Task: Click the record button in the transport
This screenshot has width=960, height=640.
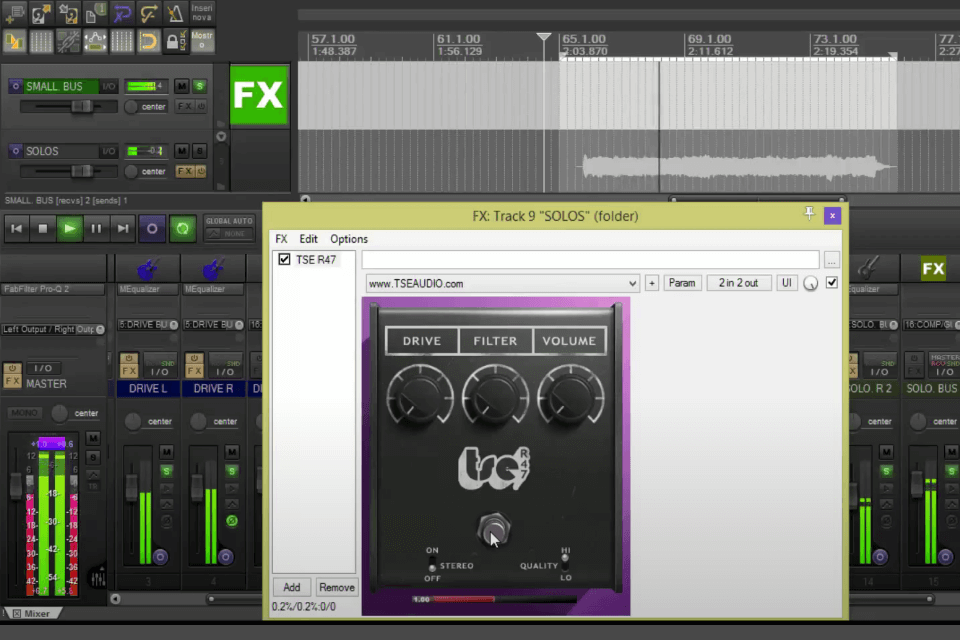Action: 152,228
